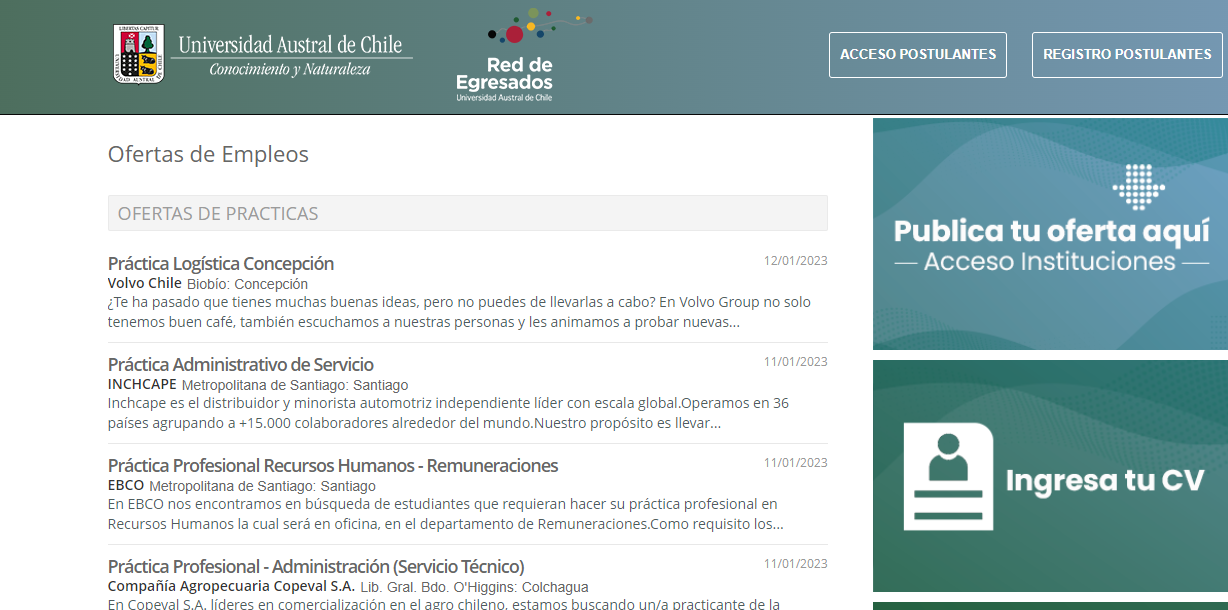
Task: Click the INCHCAPE company name
Action: [142, 384]
